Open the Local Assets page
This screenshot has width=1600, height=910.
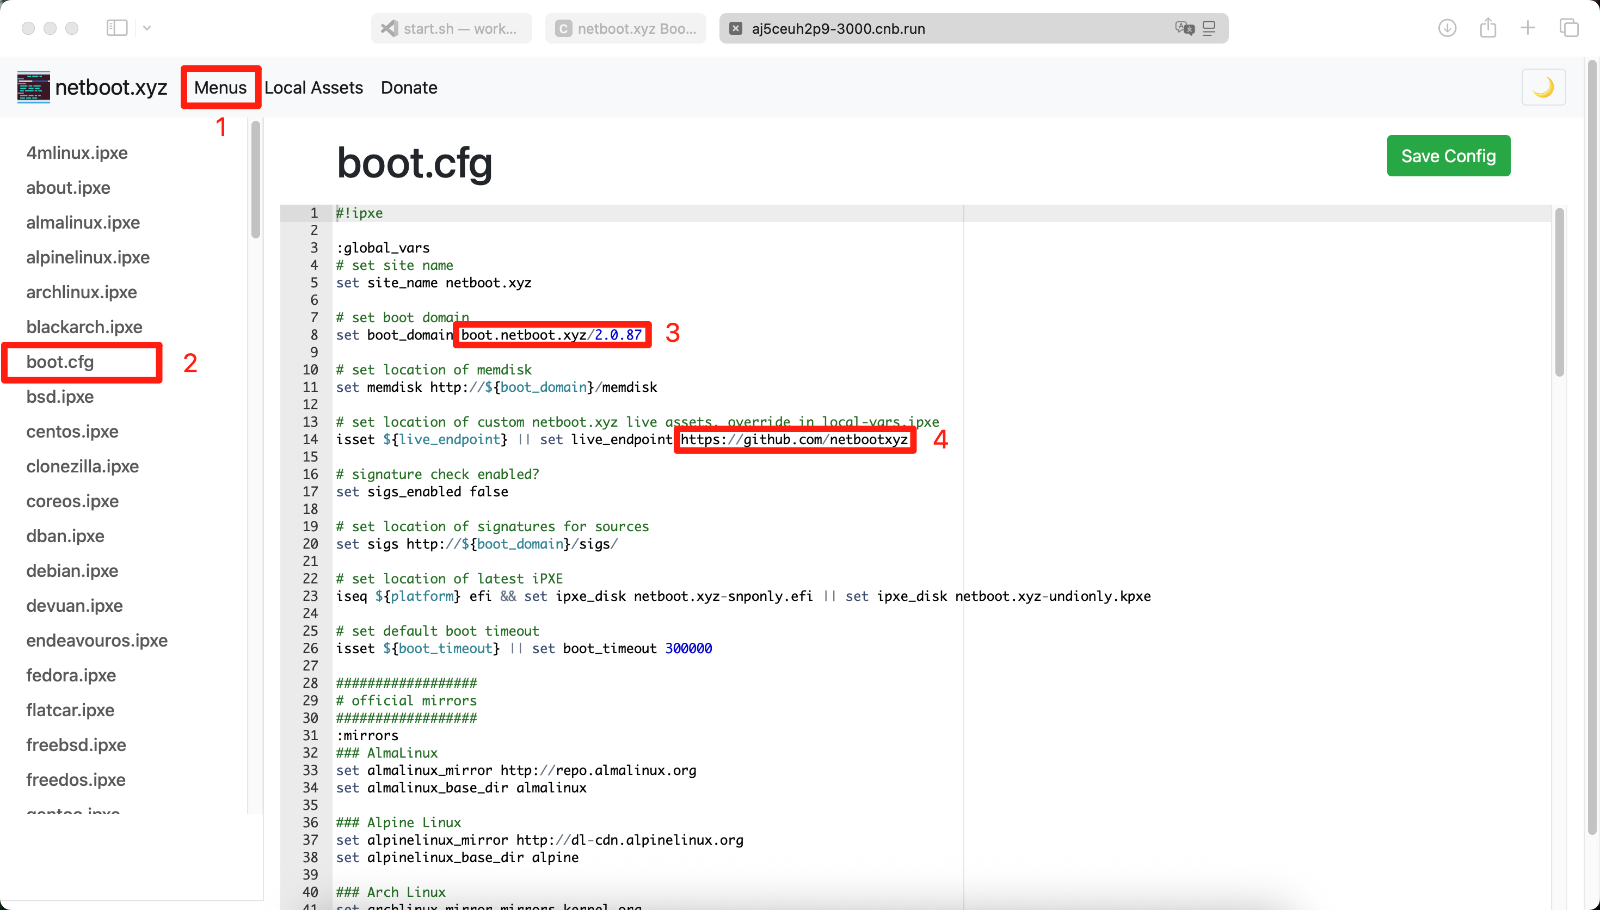point(313,88)
